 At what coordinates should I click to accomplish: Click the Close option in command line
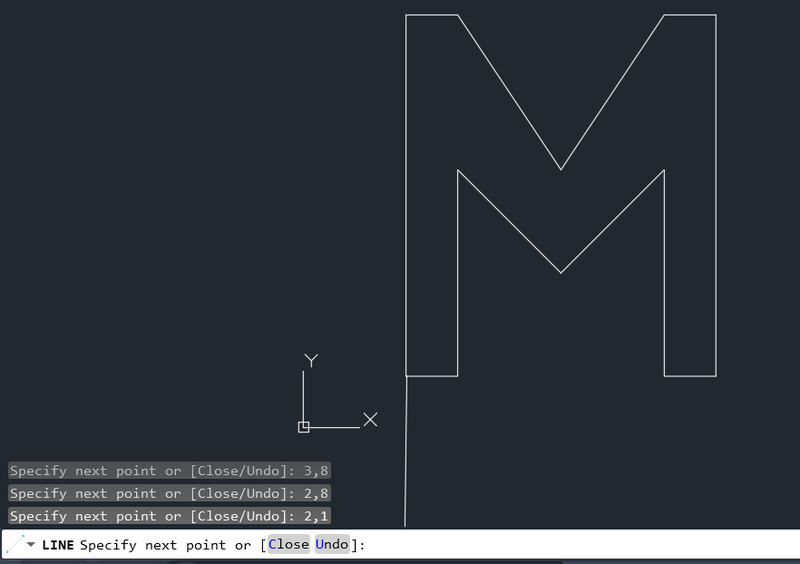pyautogui.click(x=288, y=545)
